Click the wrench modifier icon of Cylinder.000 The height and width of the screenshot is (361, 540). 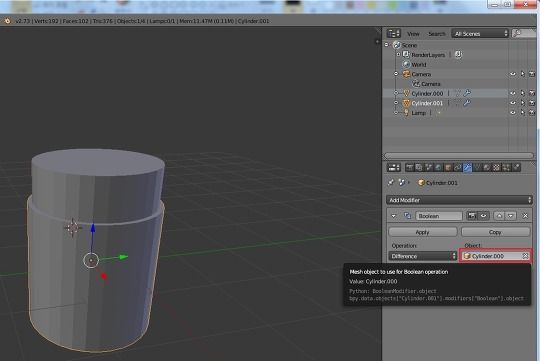[x=467, y=93]
